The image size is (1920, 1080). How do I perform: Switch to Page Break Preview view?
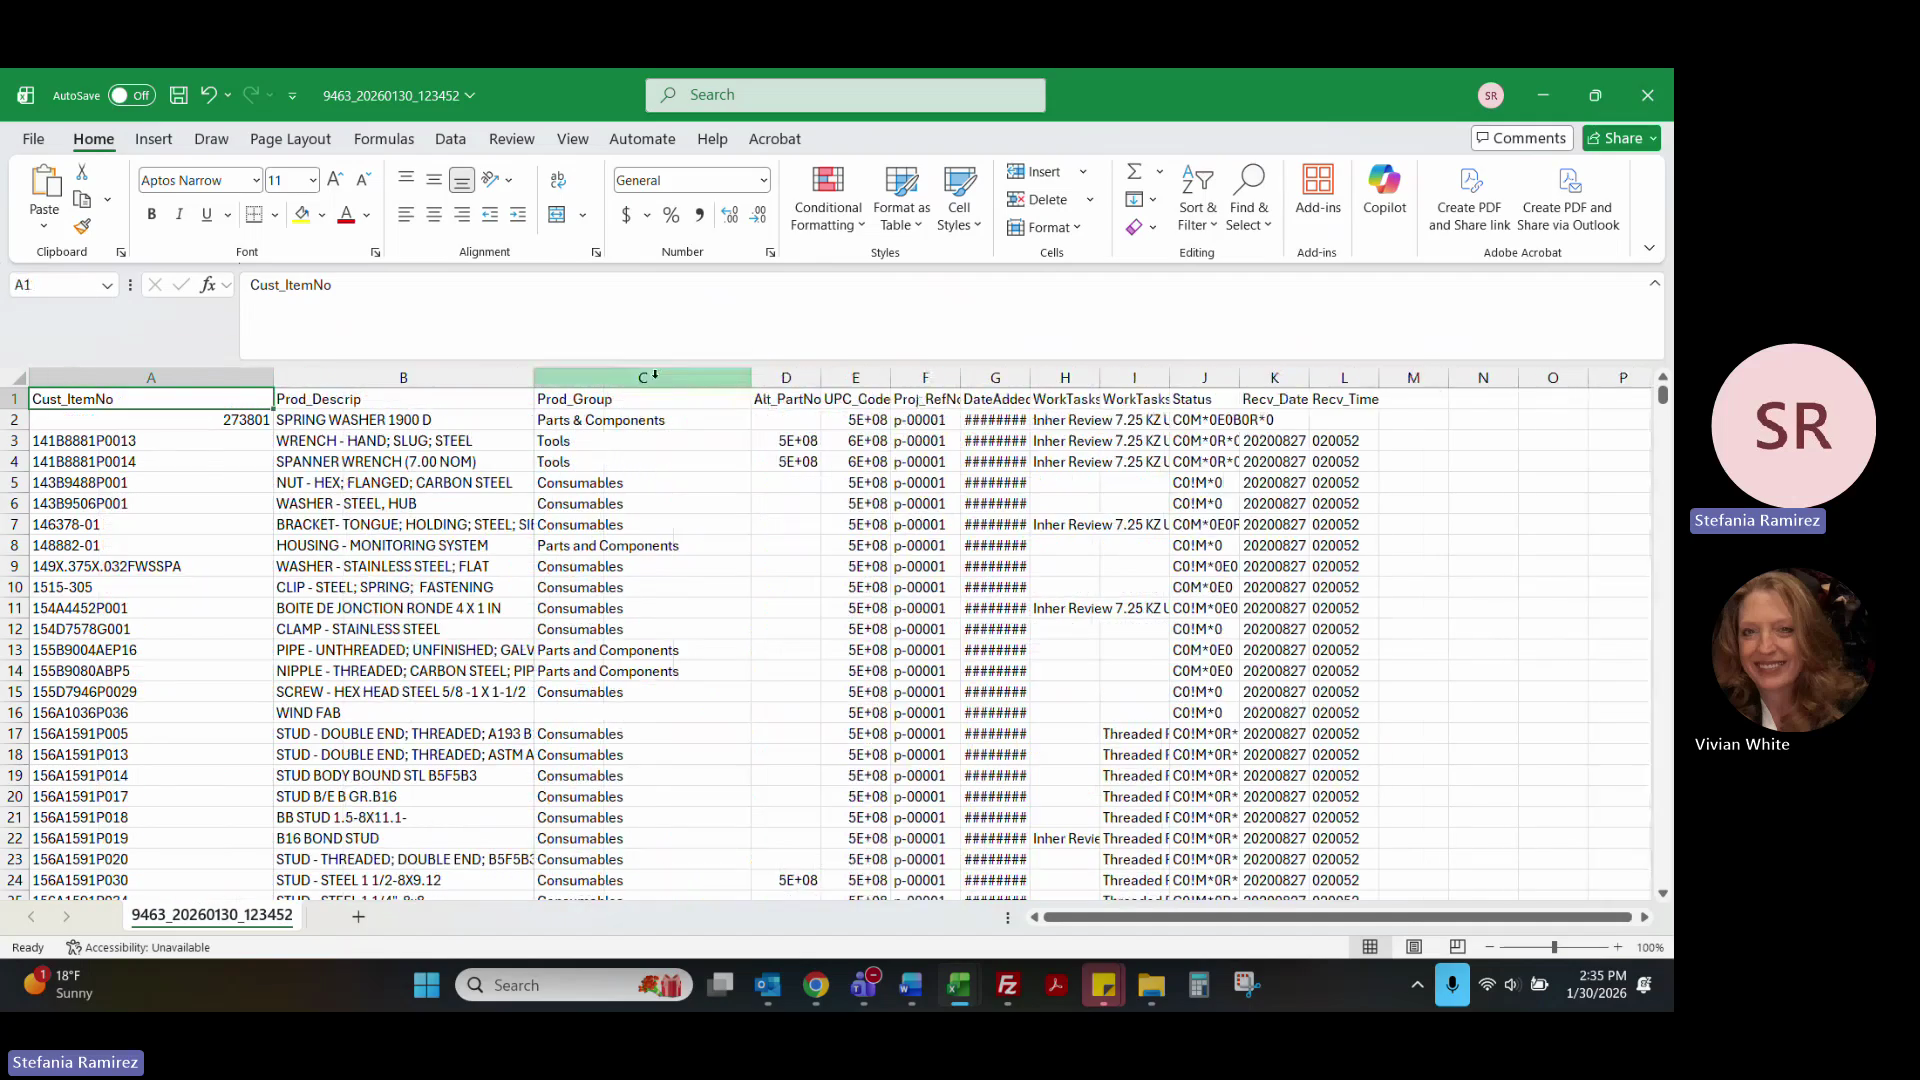(1457, 947)
